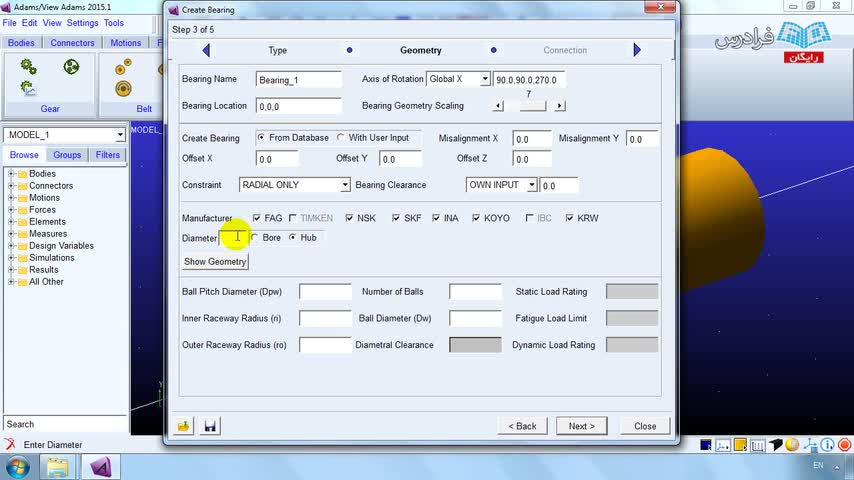The image size is (854, 480).
Task: Select the Bore diameter radio button
Action: [x=254, y=238]
